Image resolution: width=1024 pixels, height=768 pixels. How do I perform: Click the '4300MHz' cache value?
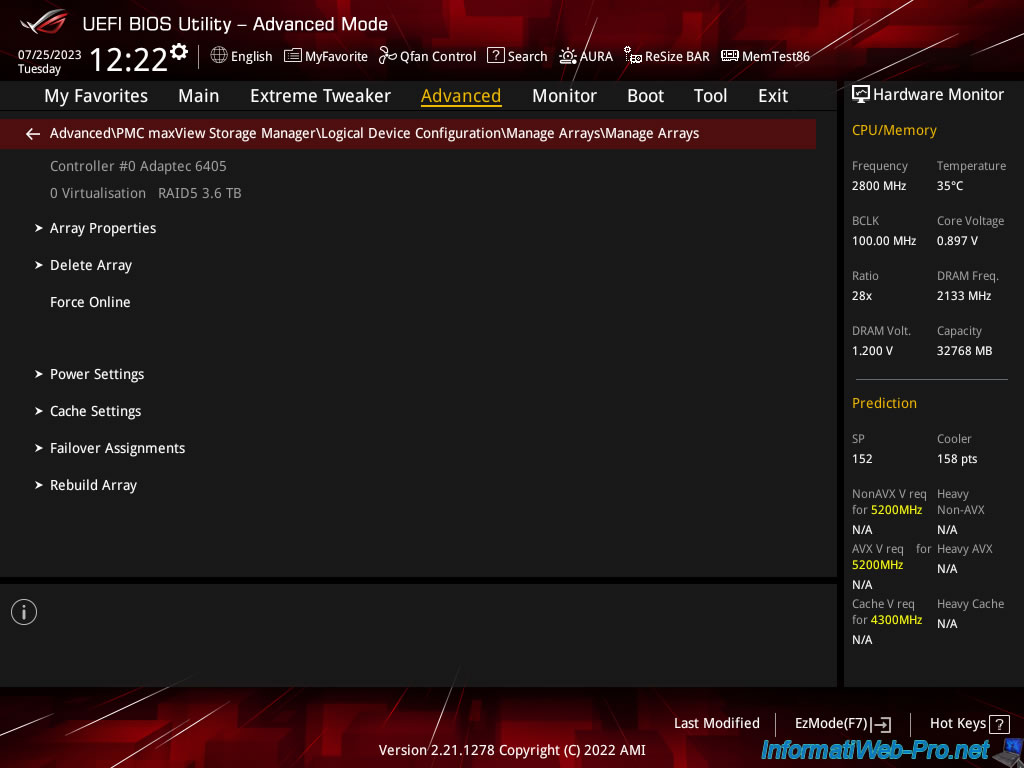896,620
